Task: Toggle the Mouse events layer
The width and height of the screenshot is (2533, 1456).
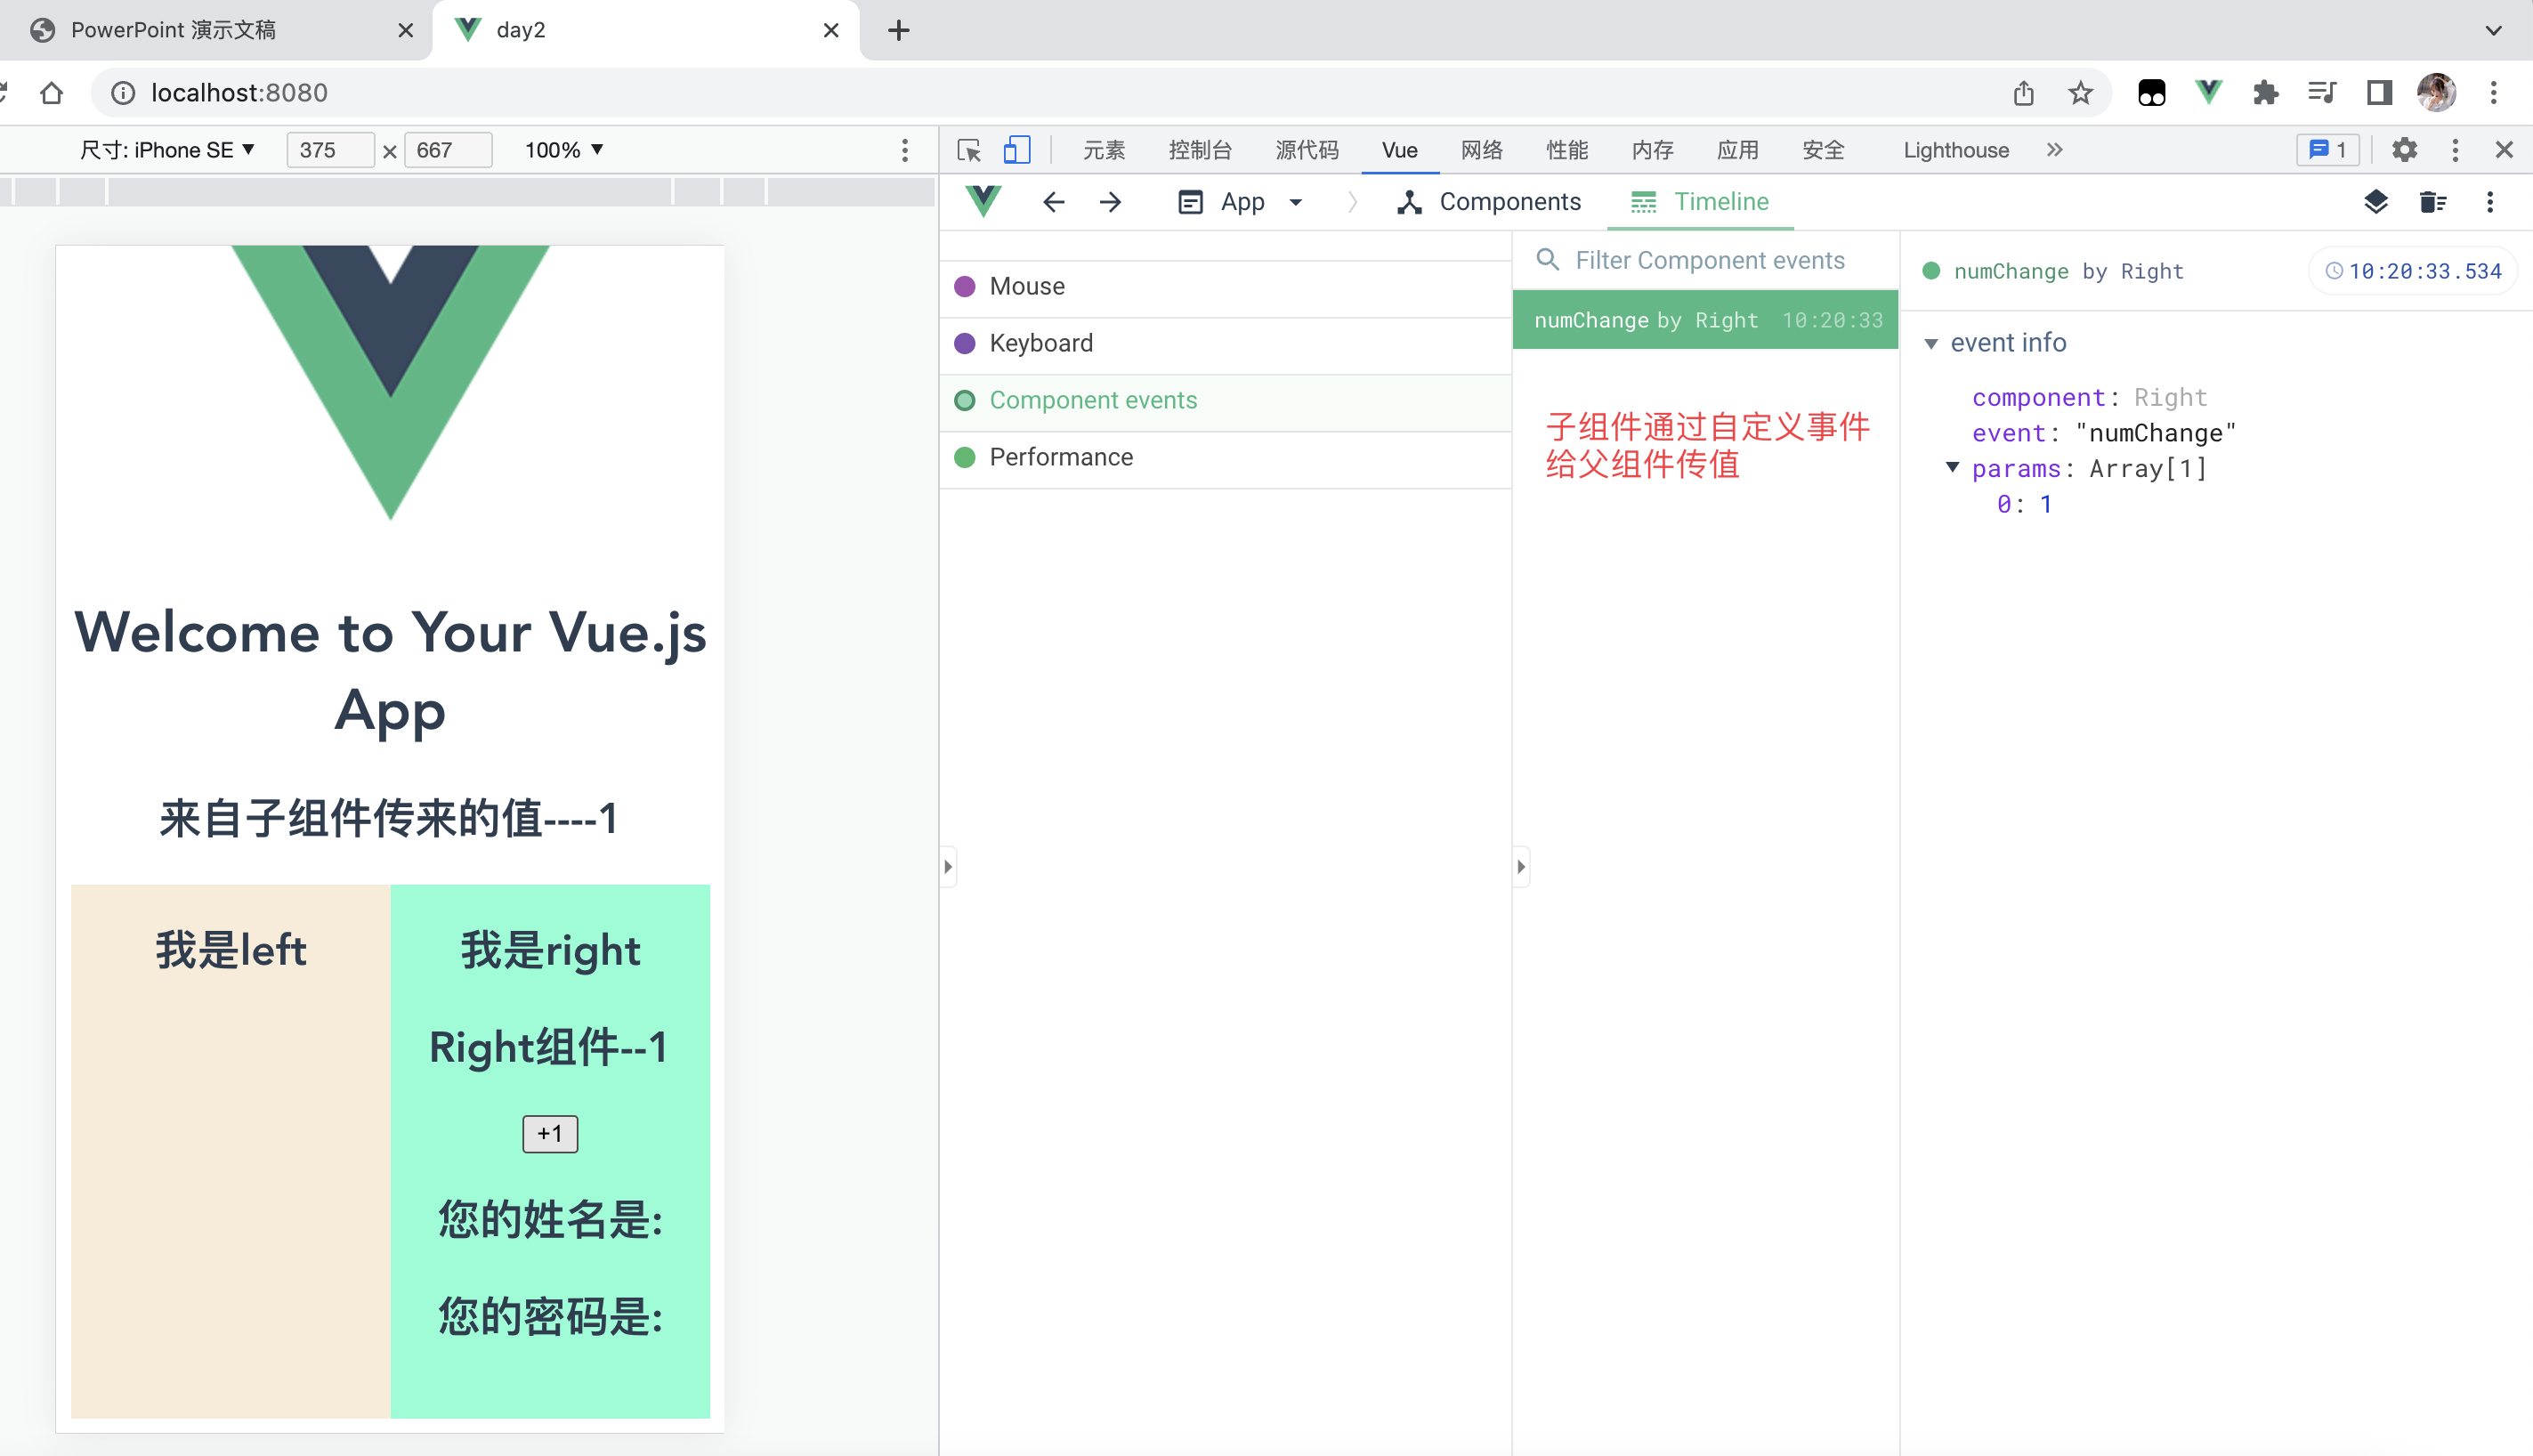Action: 1027,286
